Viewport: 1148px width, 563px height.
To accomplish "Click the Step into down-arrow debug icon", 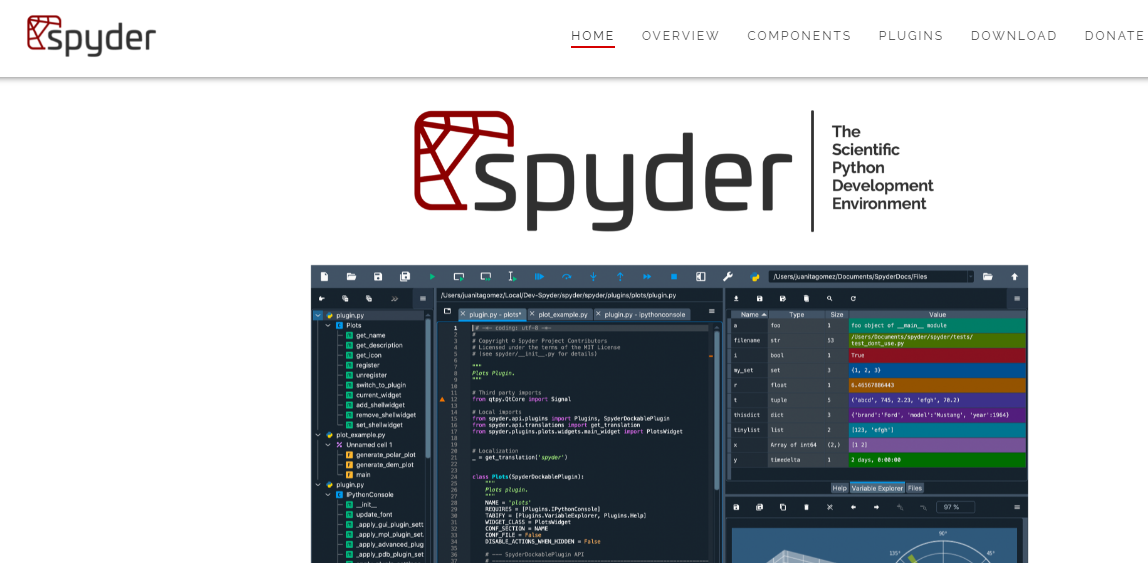I will tap(593, 277).
